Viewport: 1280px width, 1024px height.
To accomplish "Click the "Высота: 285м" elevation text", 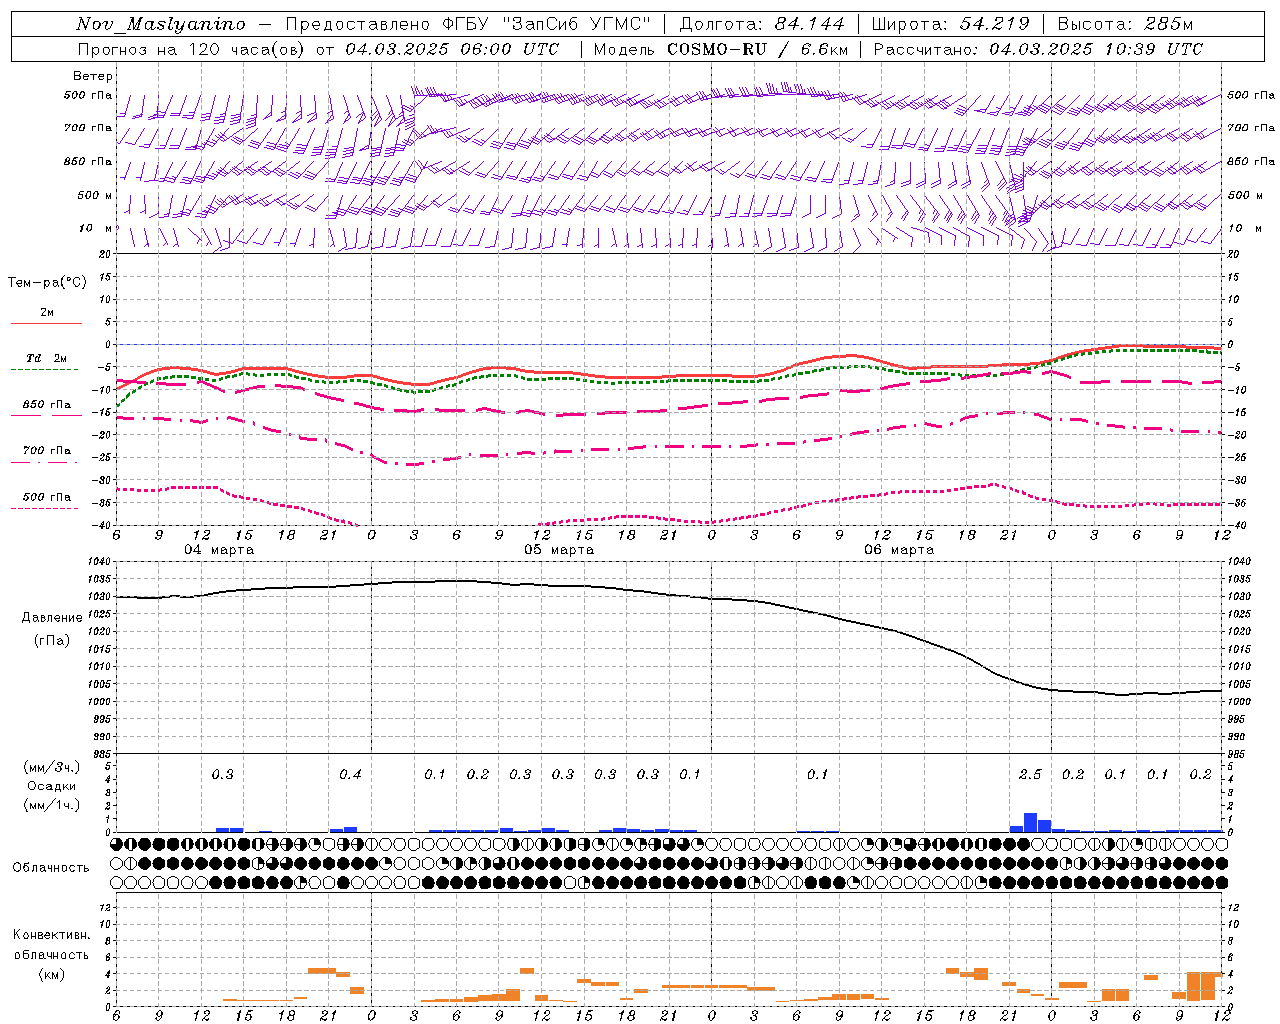I will coord(1125,24).
